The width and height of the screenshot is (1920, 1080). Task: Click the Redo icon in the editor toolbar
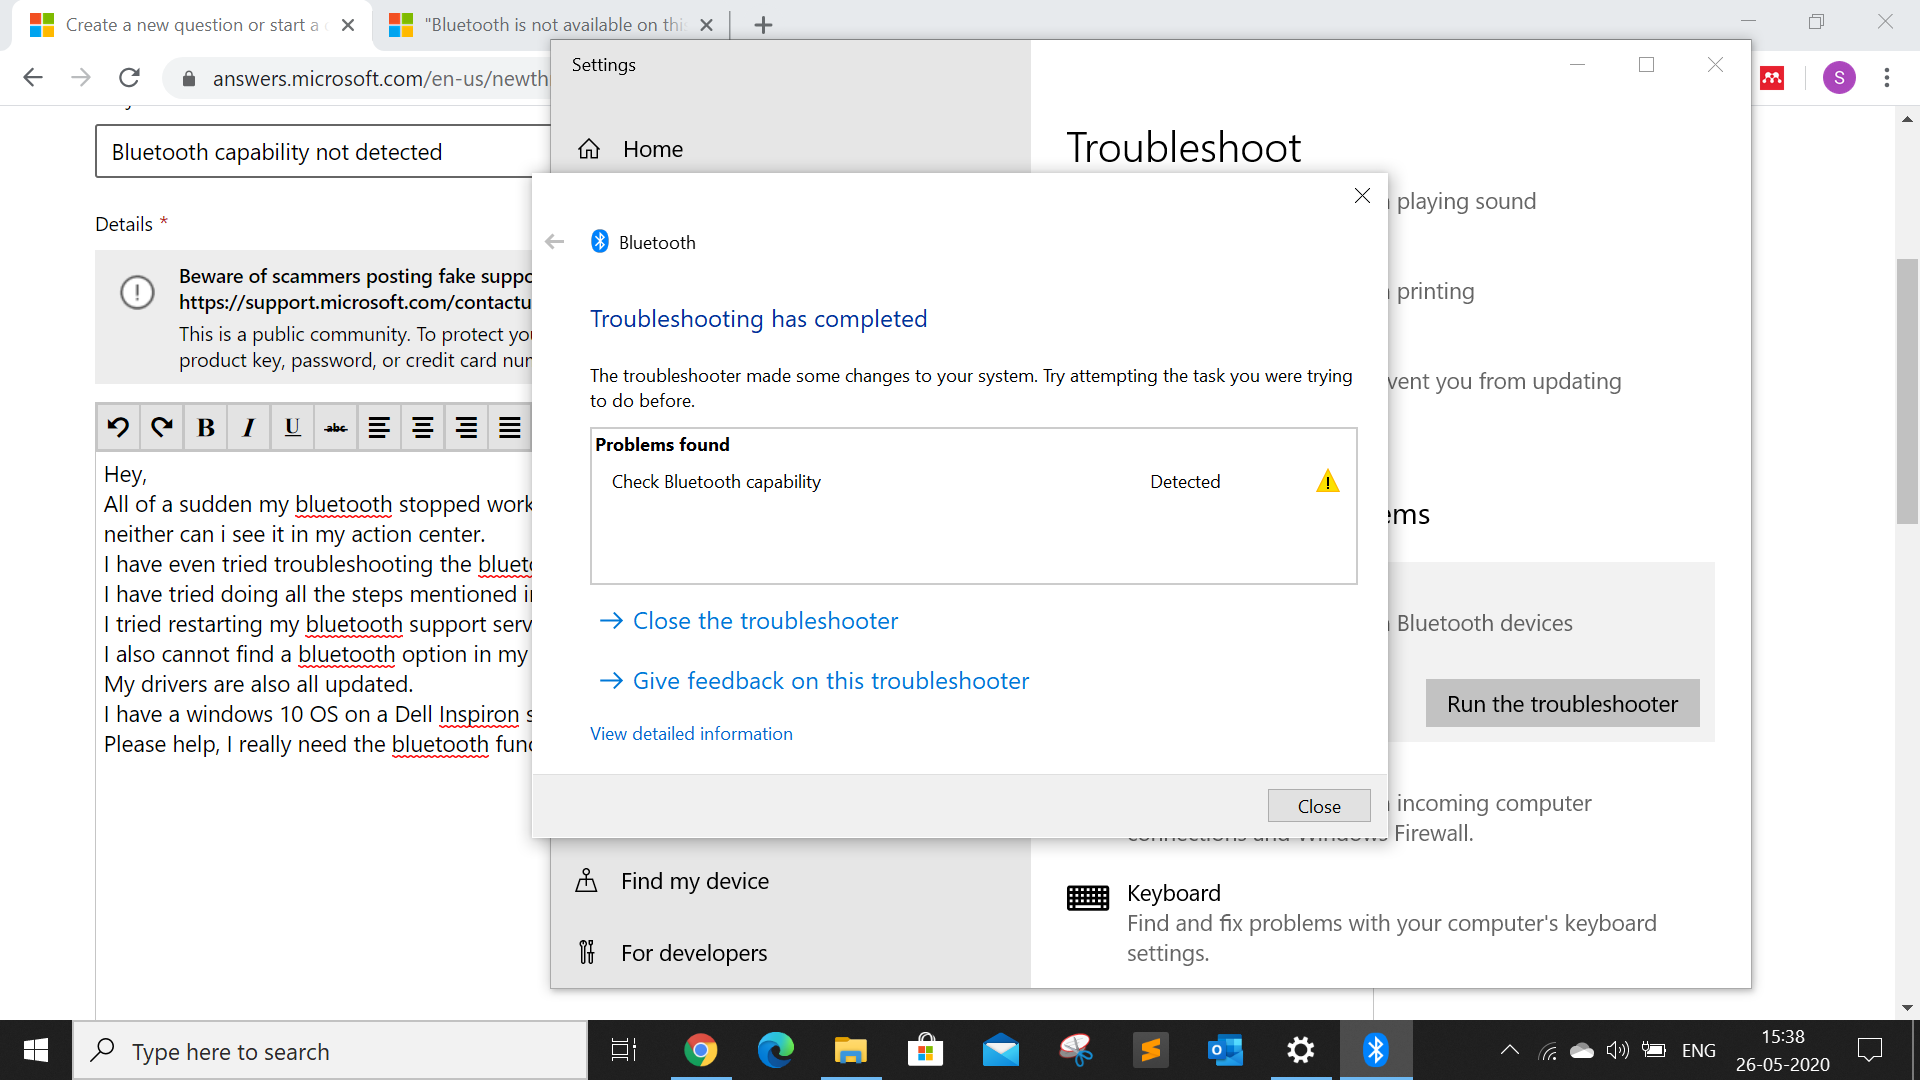click(161, 427)
